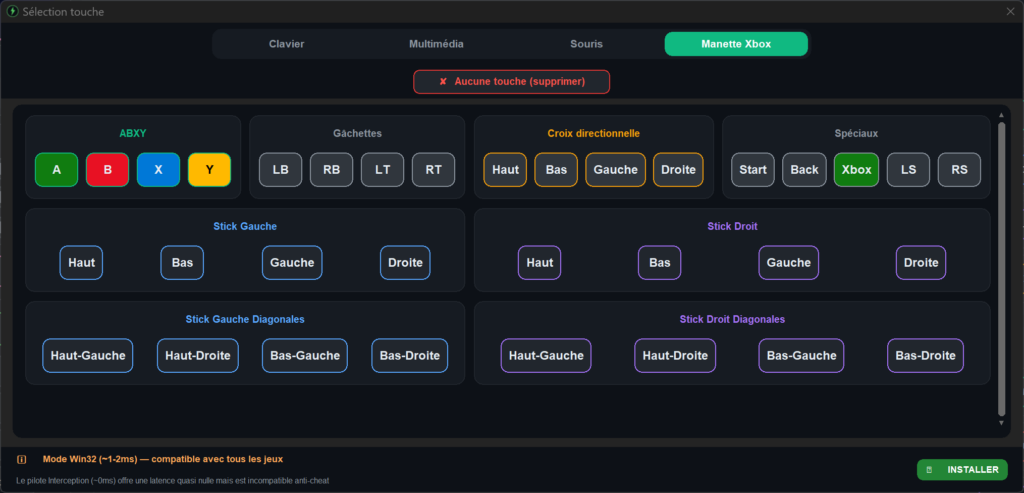Click the info icon beside Mode Win32
The image size is (1024, 493).
(x=22, y=460)
